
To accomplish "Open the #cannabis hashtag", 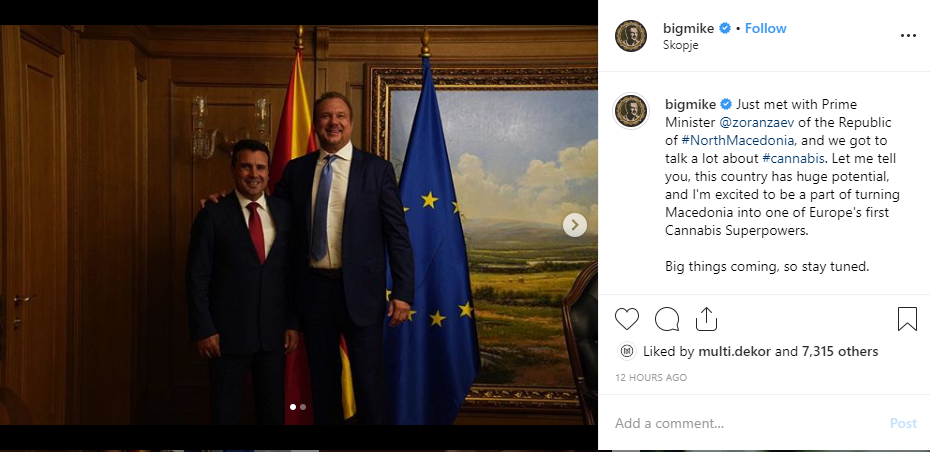I will coord(793,158).
